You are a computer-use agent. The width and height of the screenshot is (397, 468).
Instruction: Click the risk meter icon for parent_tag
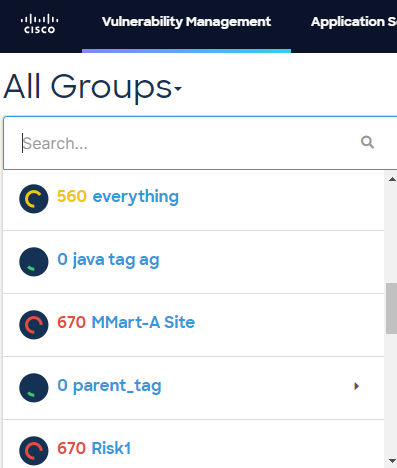pos(34,388)
